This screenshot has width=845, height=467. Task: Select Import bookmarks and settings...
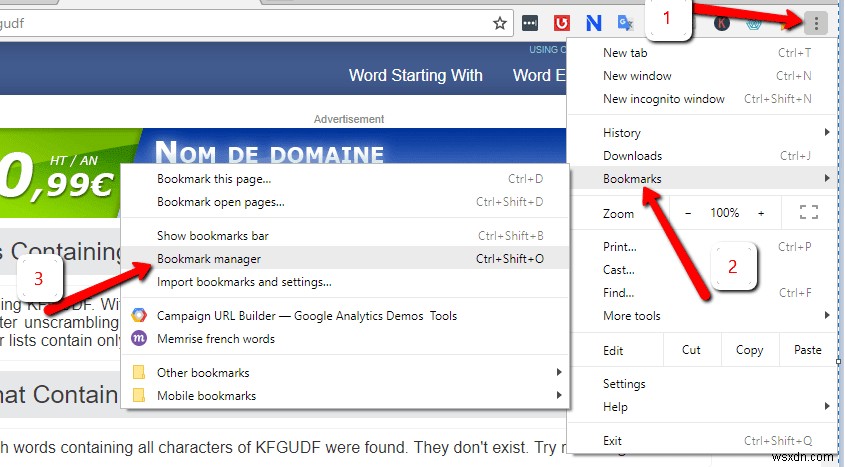pyautogui.click(x=345, y=282)
